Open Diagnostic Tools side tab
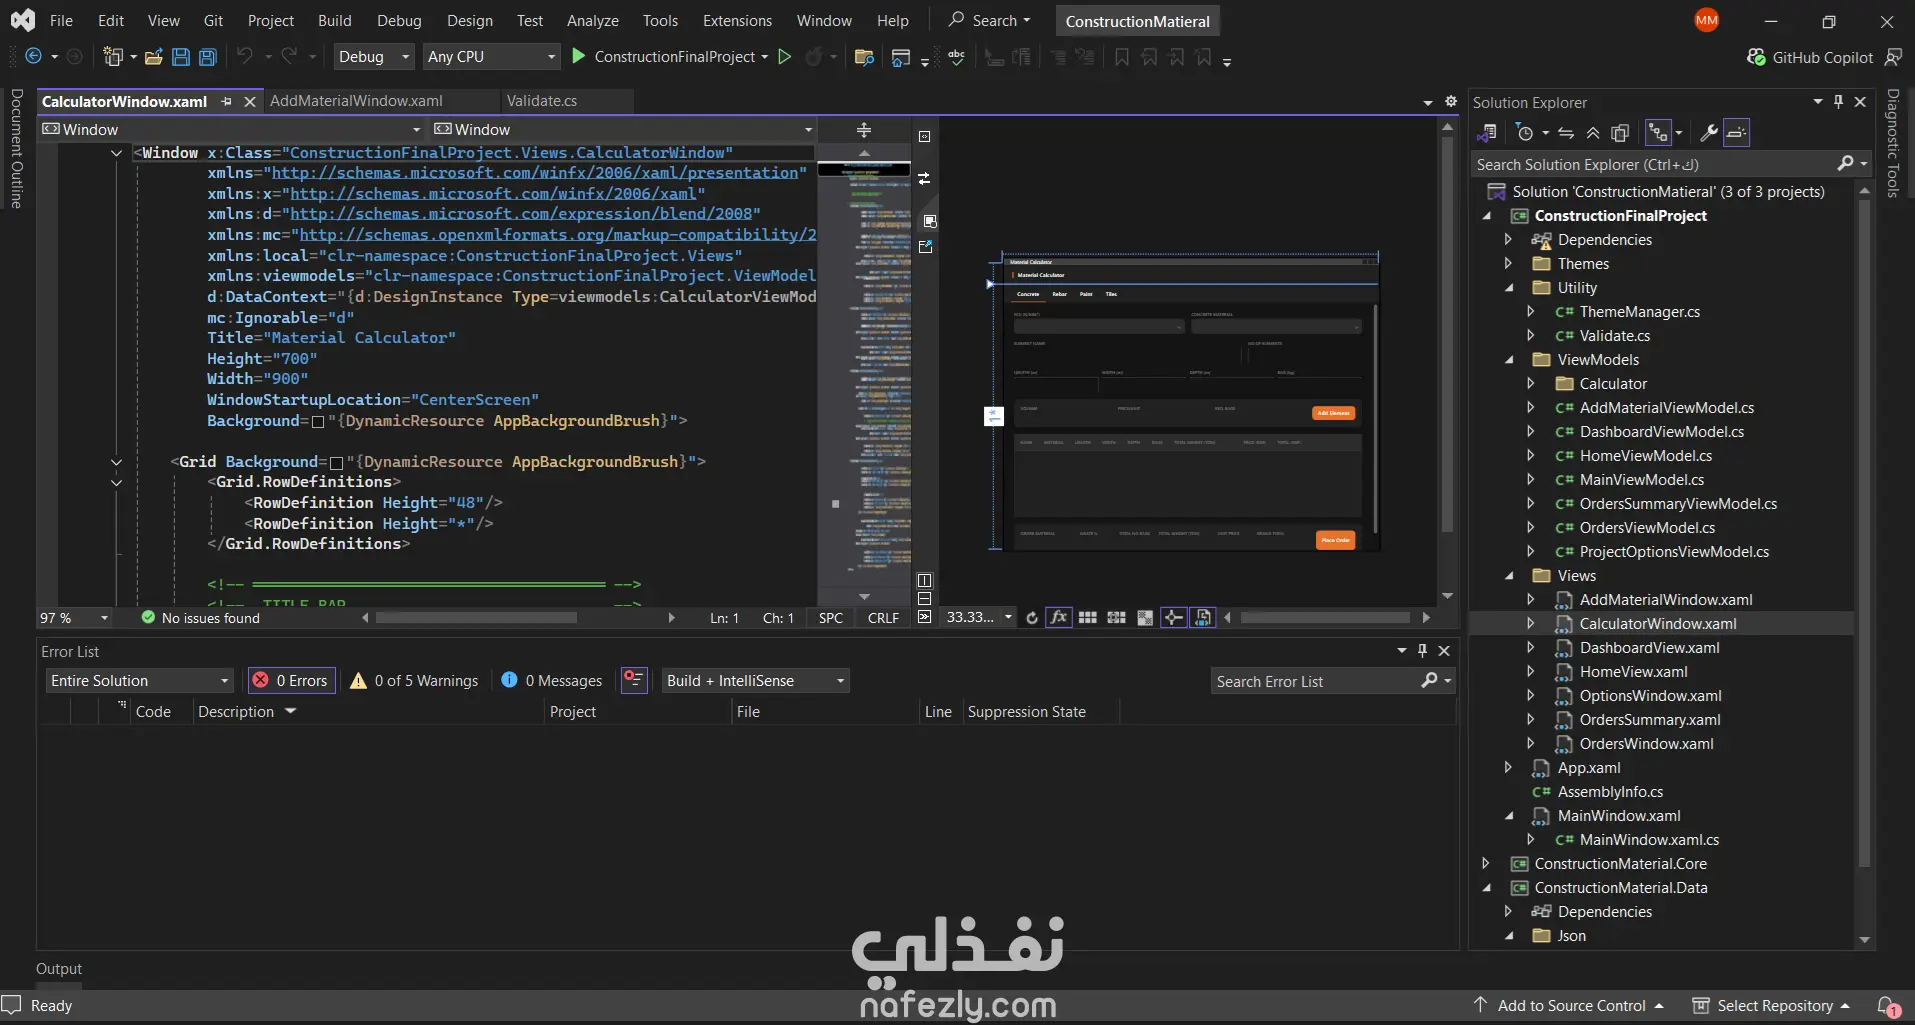 click(1892, 143)
